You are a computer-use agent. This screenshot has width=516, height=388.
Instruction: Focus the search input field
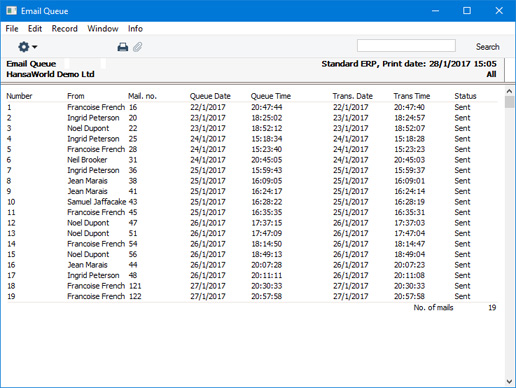(406, 46)
